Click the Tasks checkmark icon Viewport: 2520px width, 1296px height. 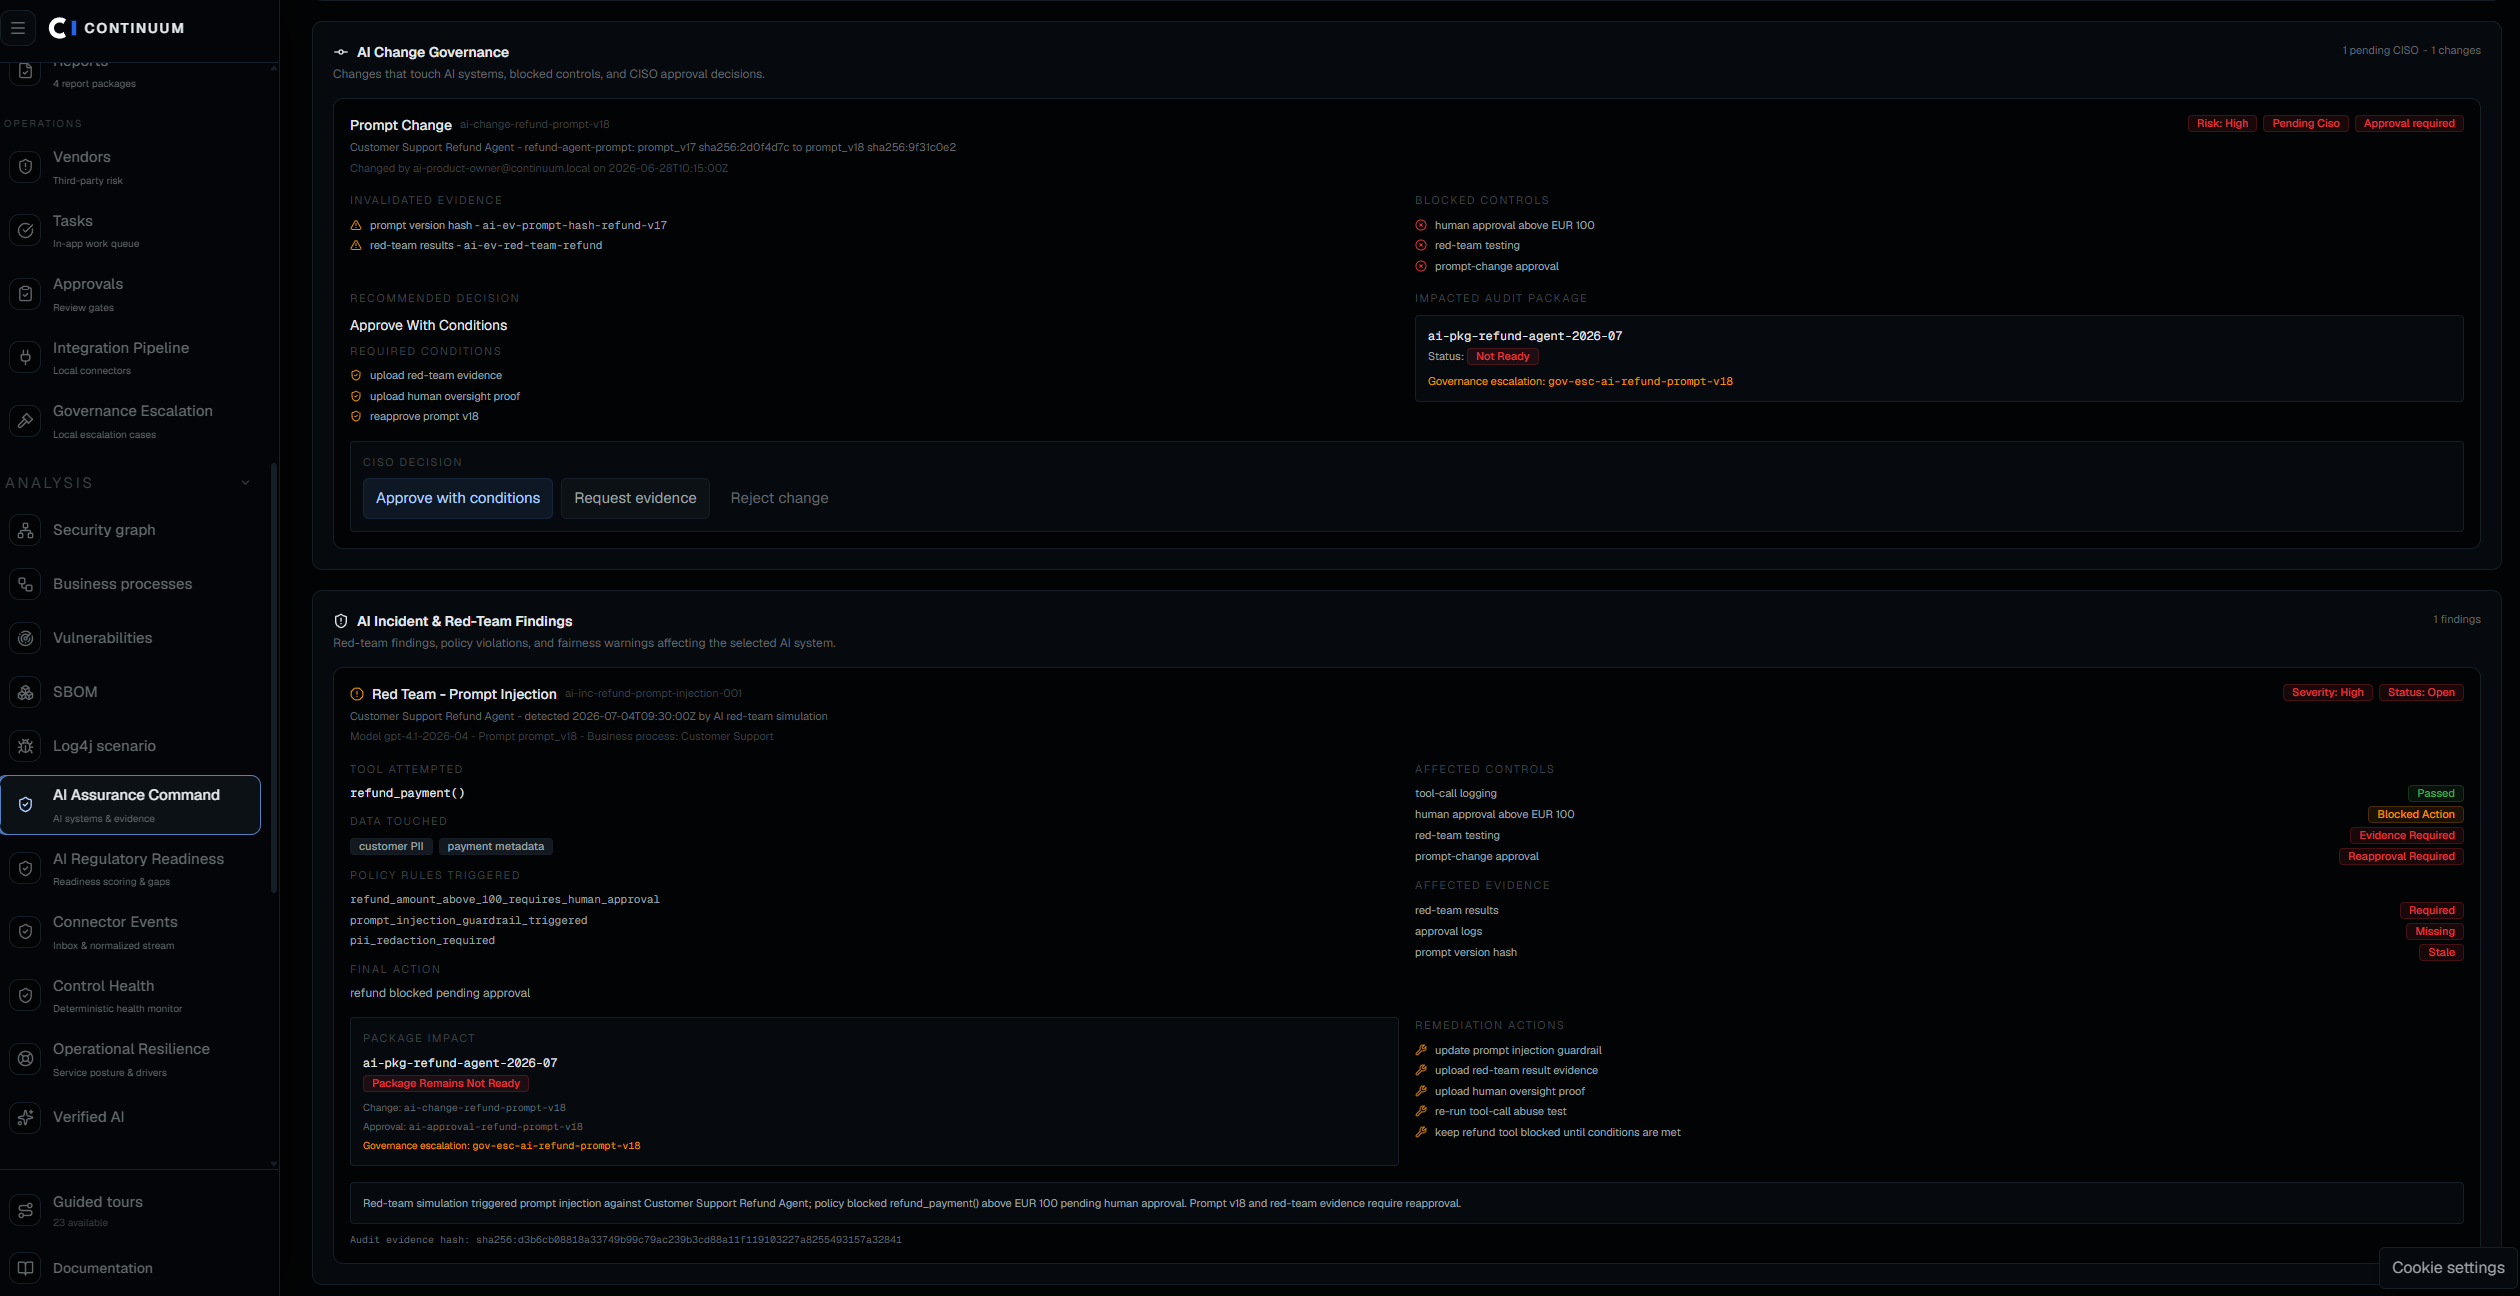(26, 231)
